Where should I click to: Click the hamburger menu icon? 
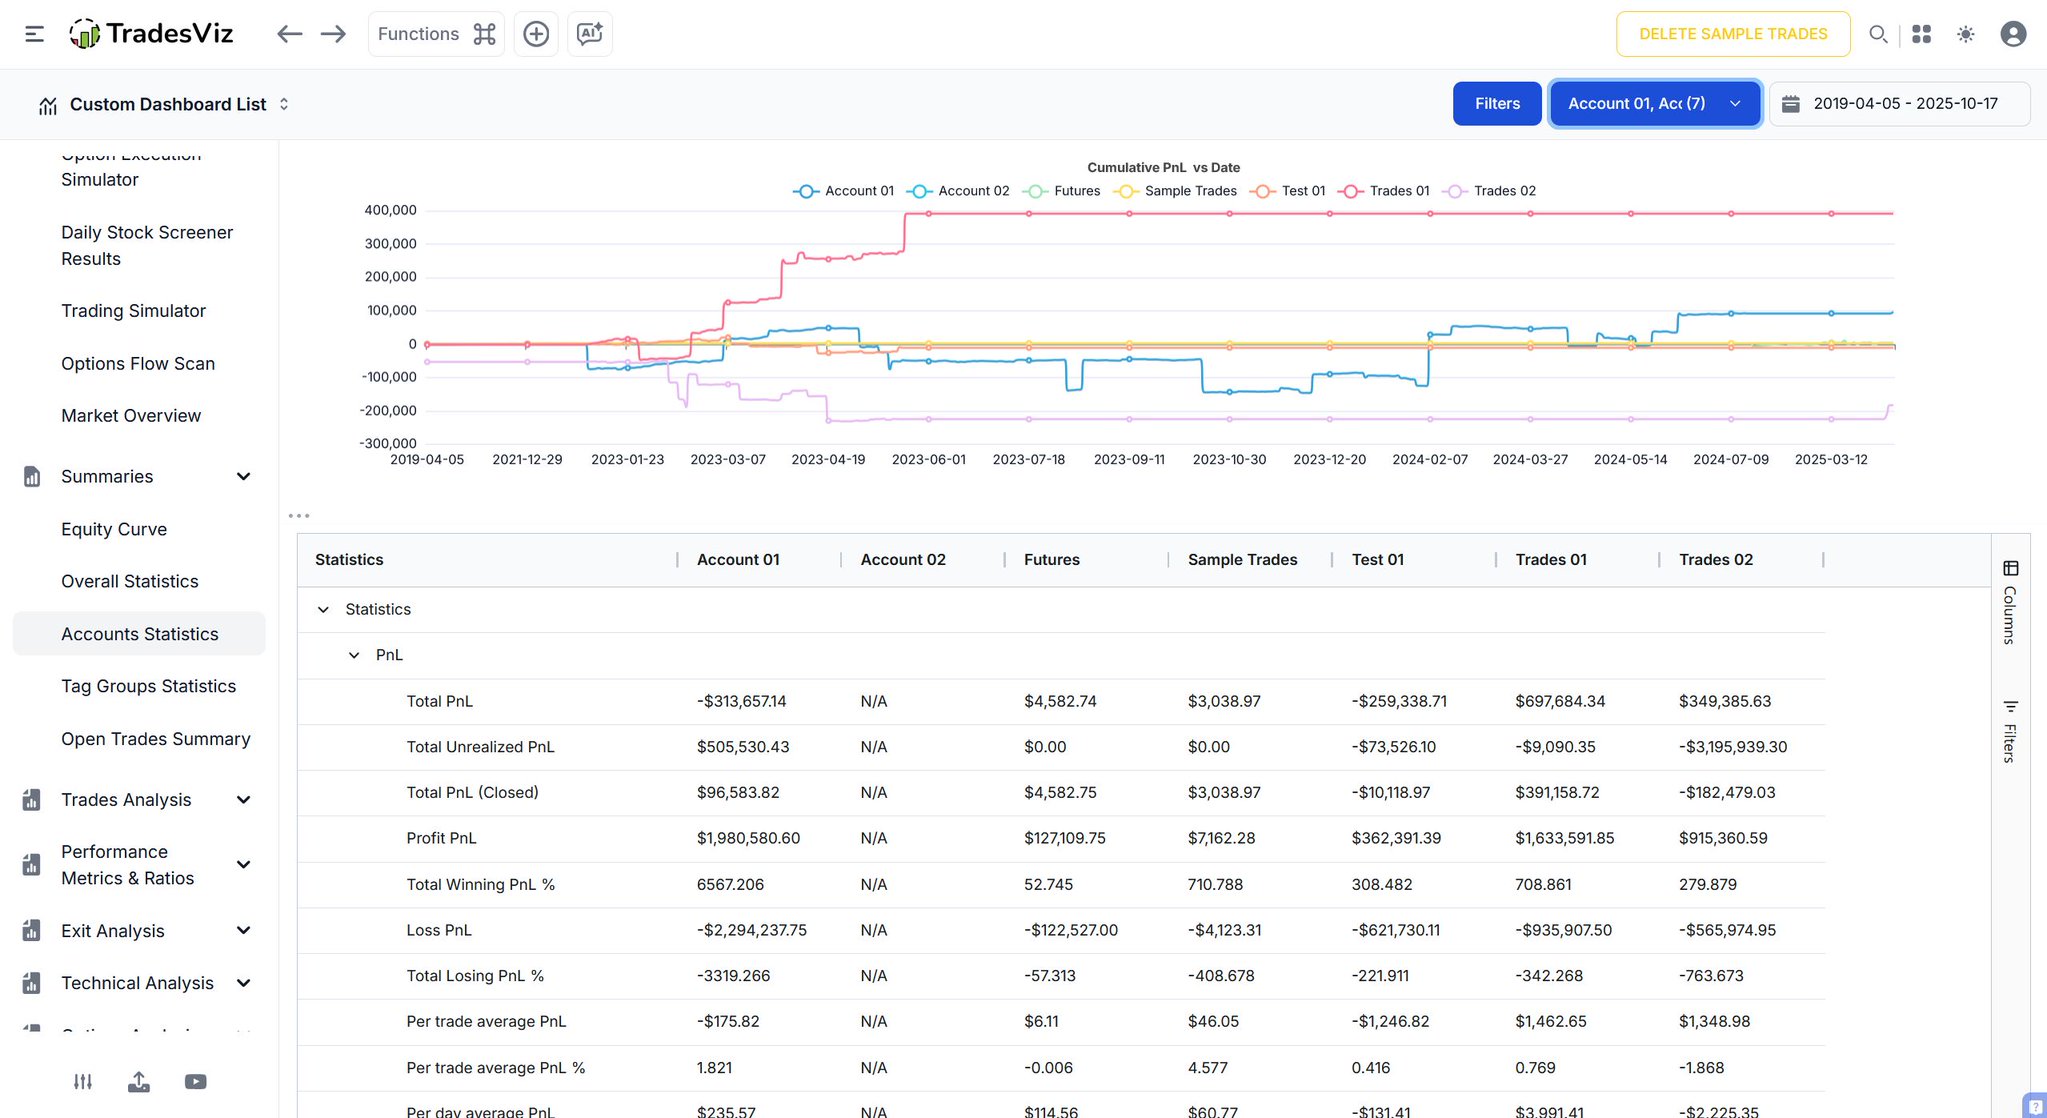(x=34, y=34)
